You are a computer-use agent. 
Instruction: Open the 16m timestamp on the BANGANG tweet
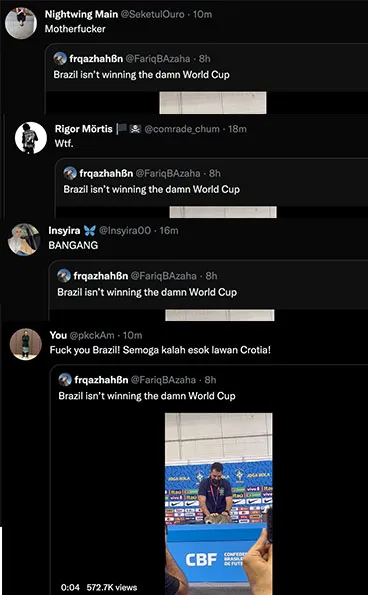(169, 230)
